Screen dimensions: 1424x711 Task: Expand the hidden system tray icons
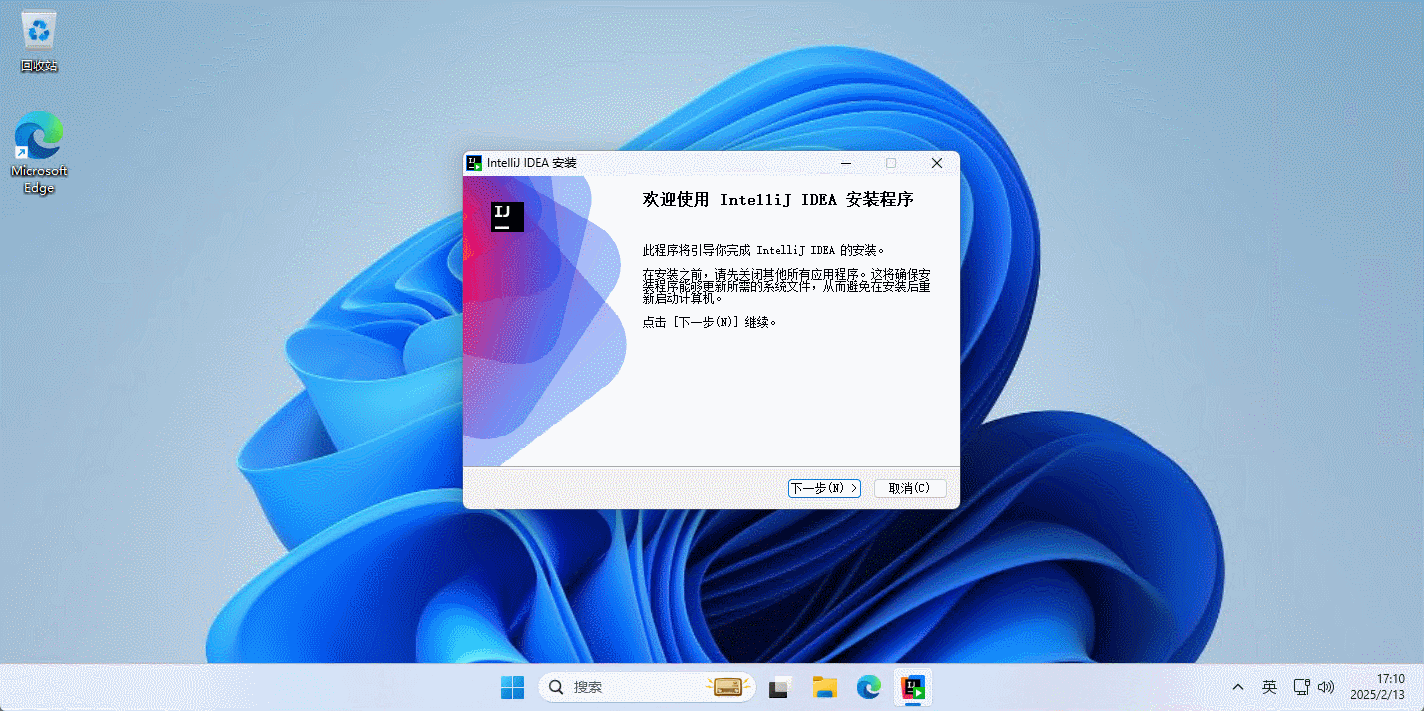[1238, 687]
